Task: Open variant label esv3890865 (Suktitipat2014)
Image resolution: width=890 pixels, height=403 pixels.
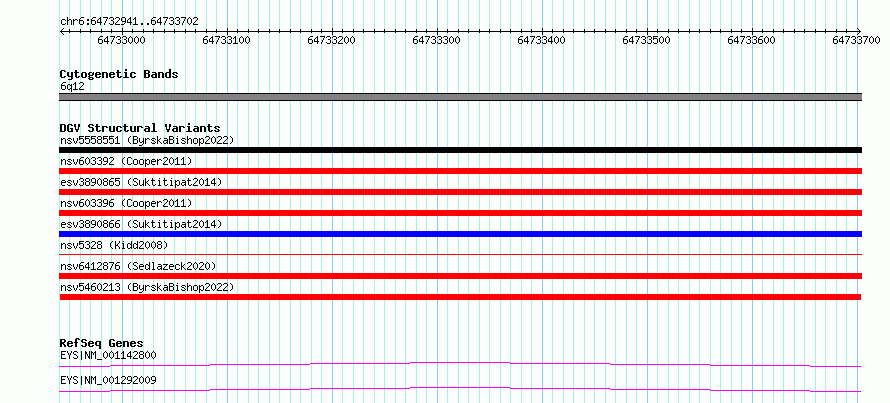Action: click(x=141, y=182)
